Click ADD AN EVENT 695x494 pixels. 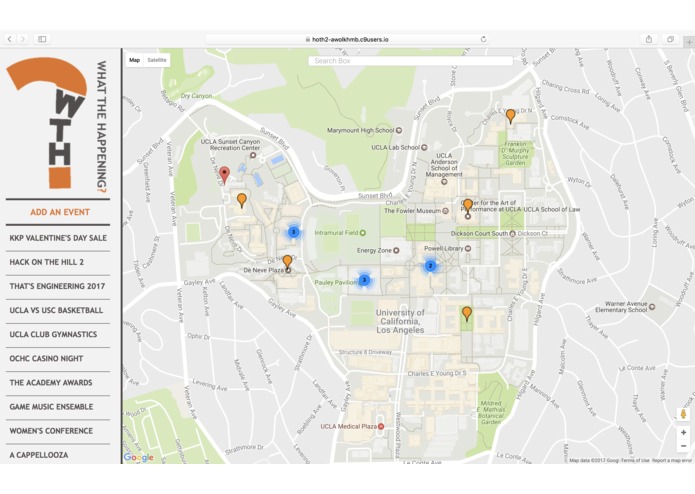[x=60, y=212]
